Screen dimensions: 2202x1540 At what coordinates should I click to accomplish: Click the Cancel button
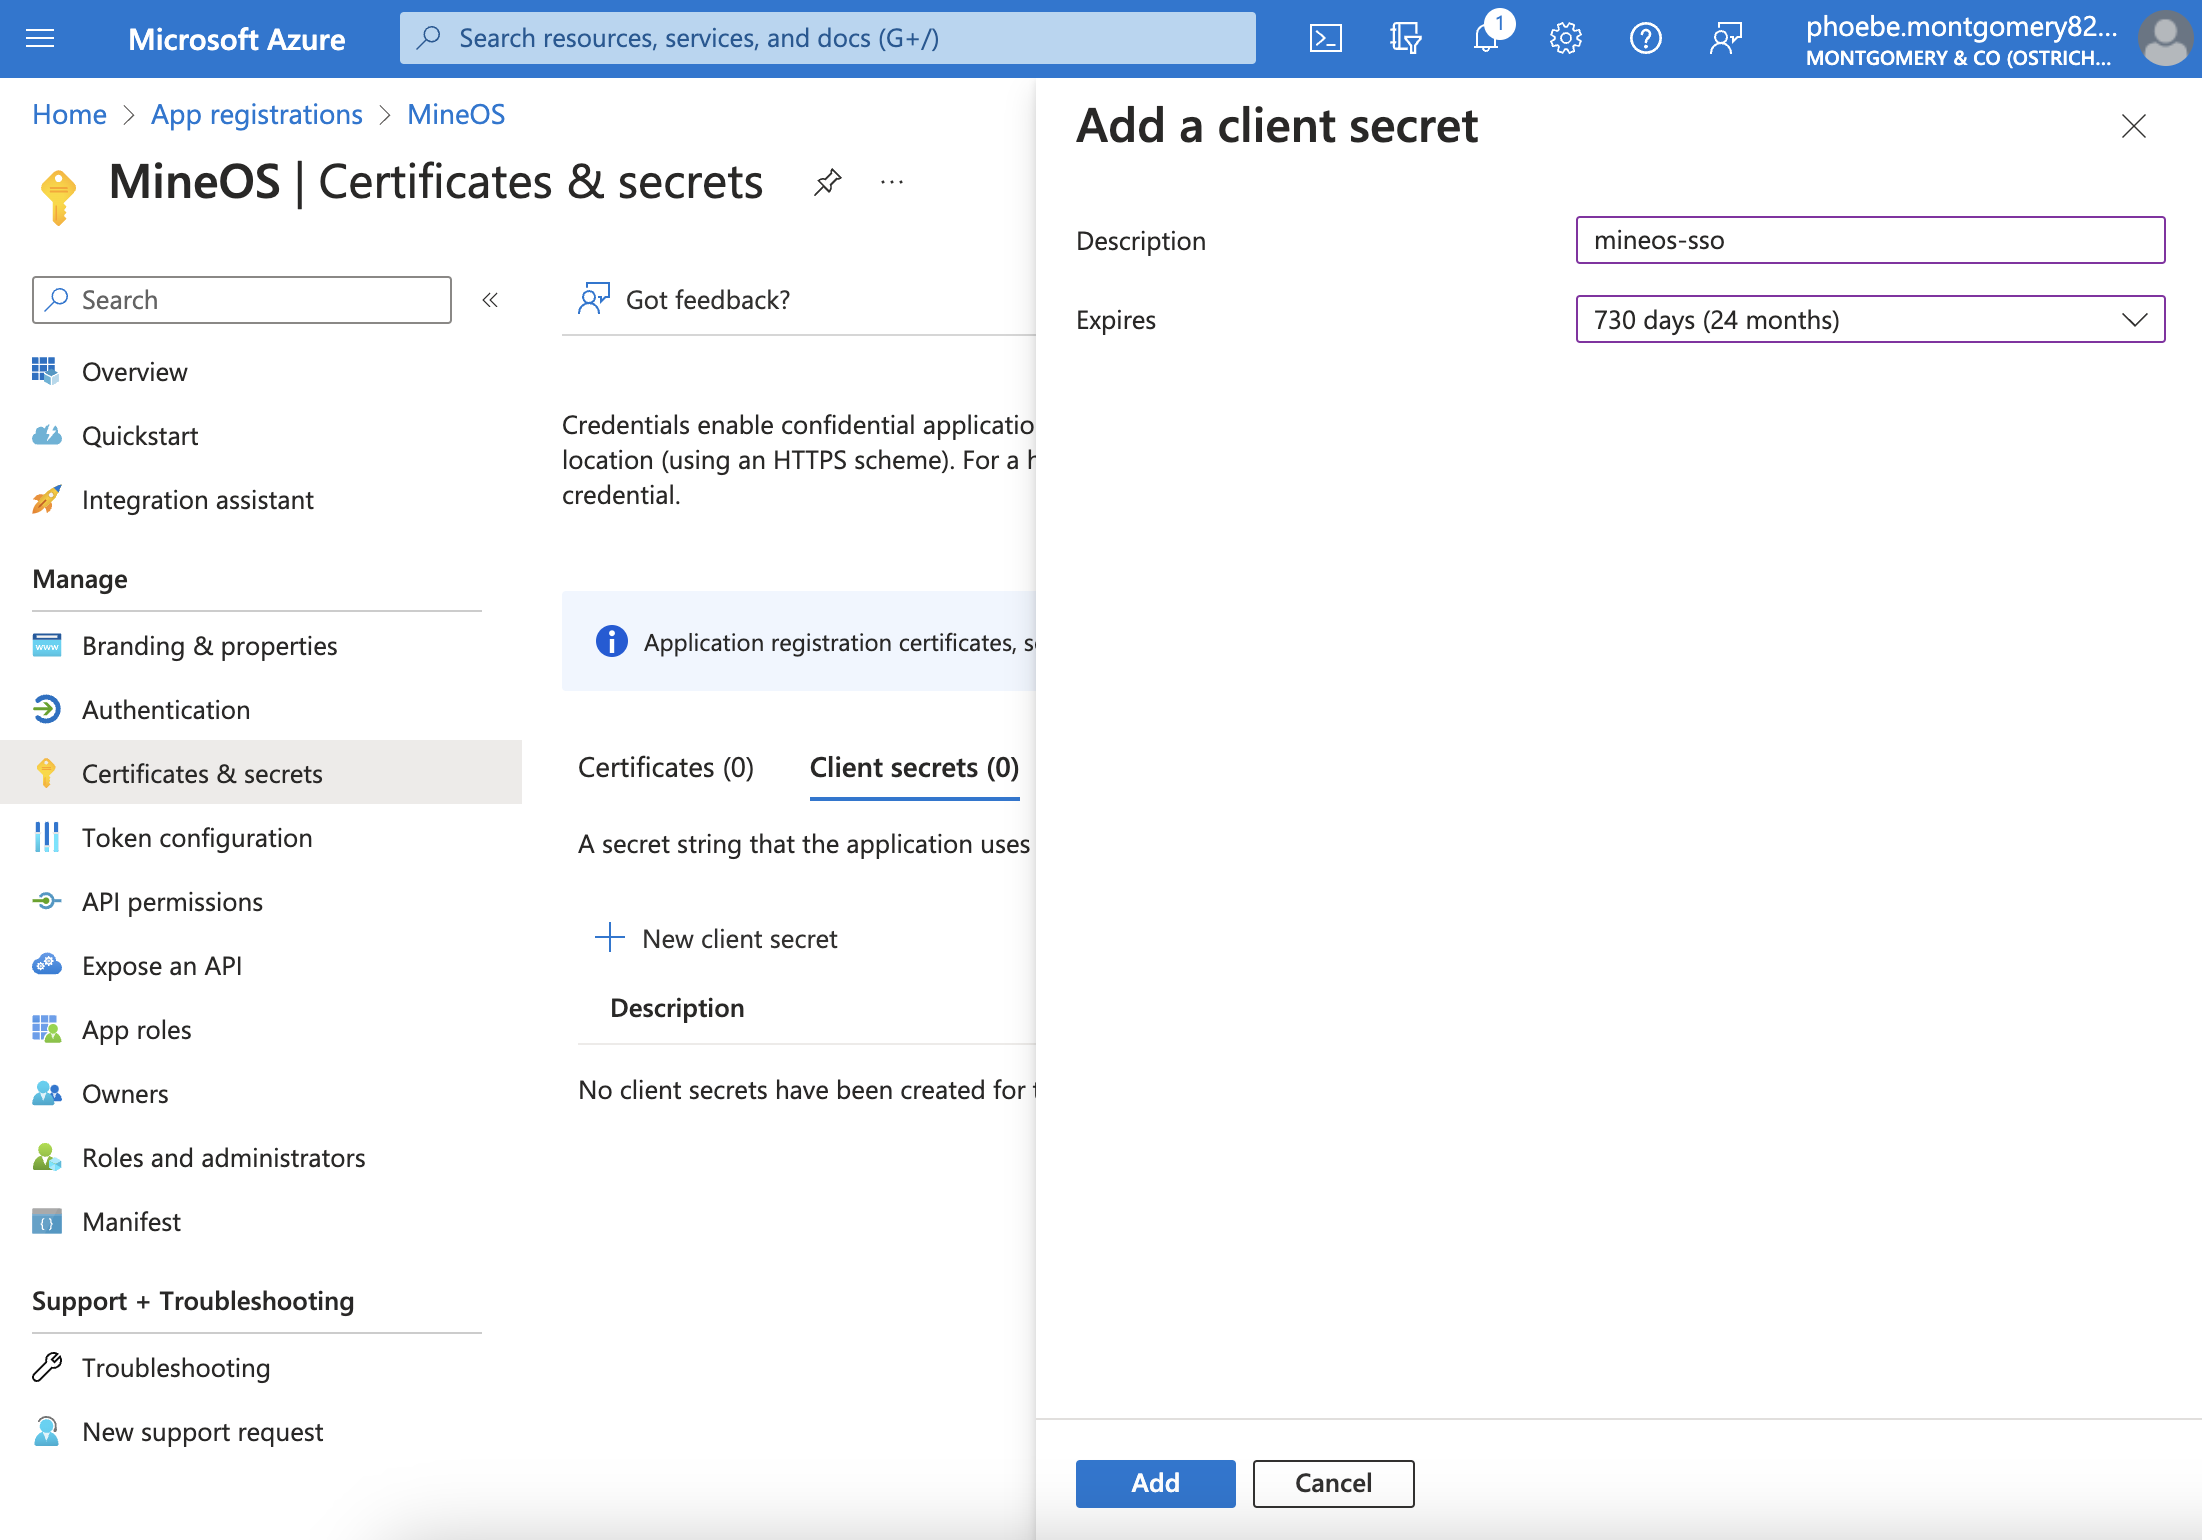point(1333,1483)
